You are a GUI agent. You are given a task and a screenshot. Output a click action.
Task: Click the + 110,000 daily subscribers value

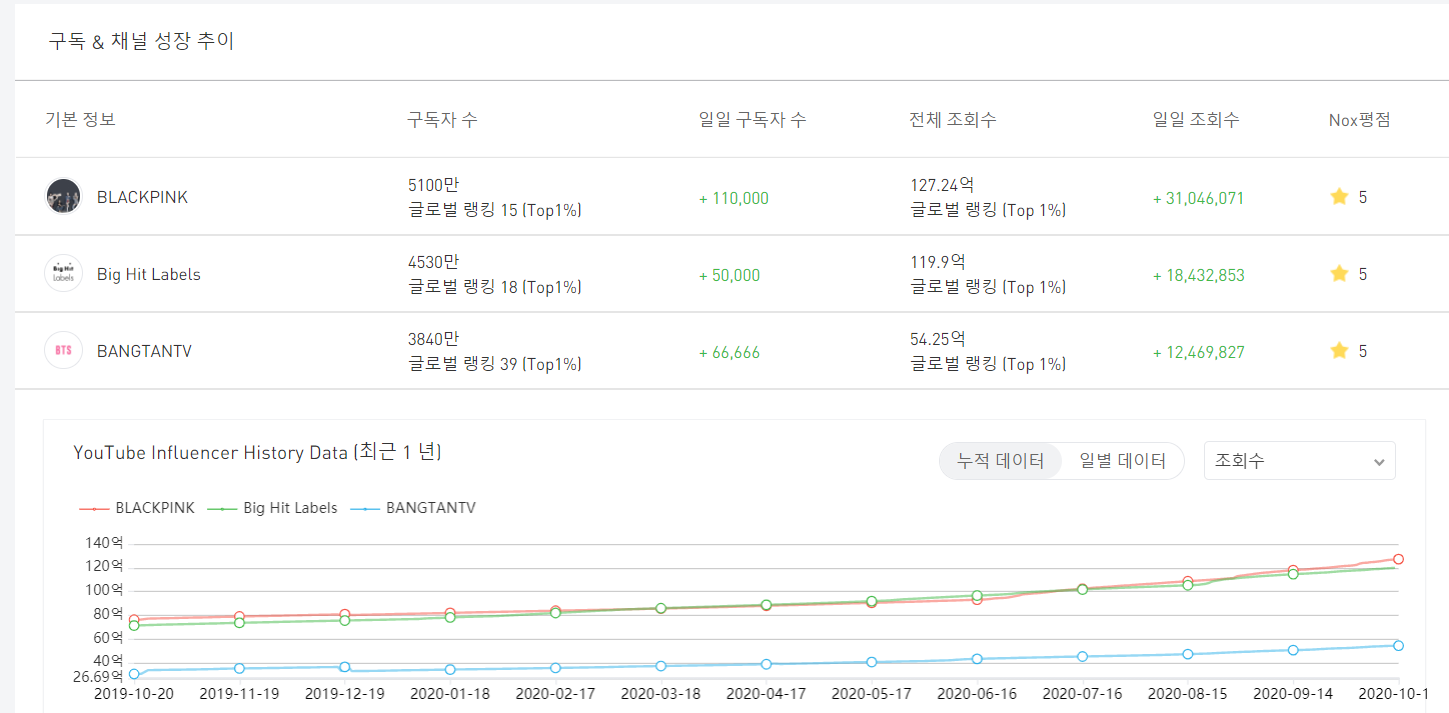[734, 198]
